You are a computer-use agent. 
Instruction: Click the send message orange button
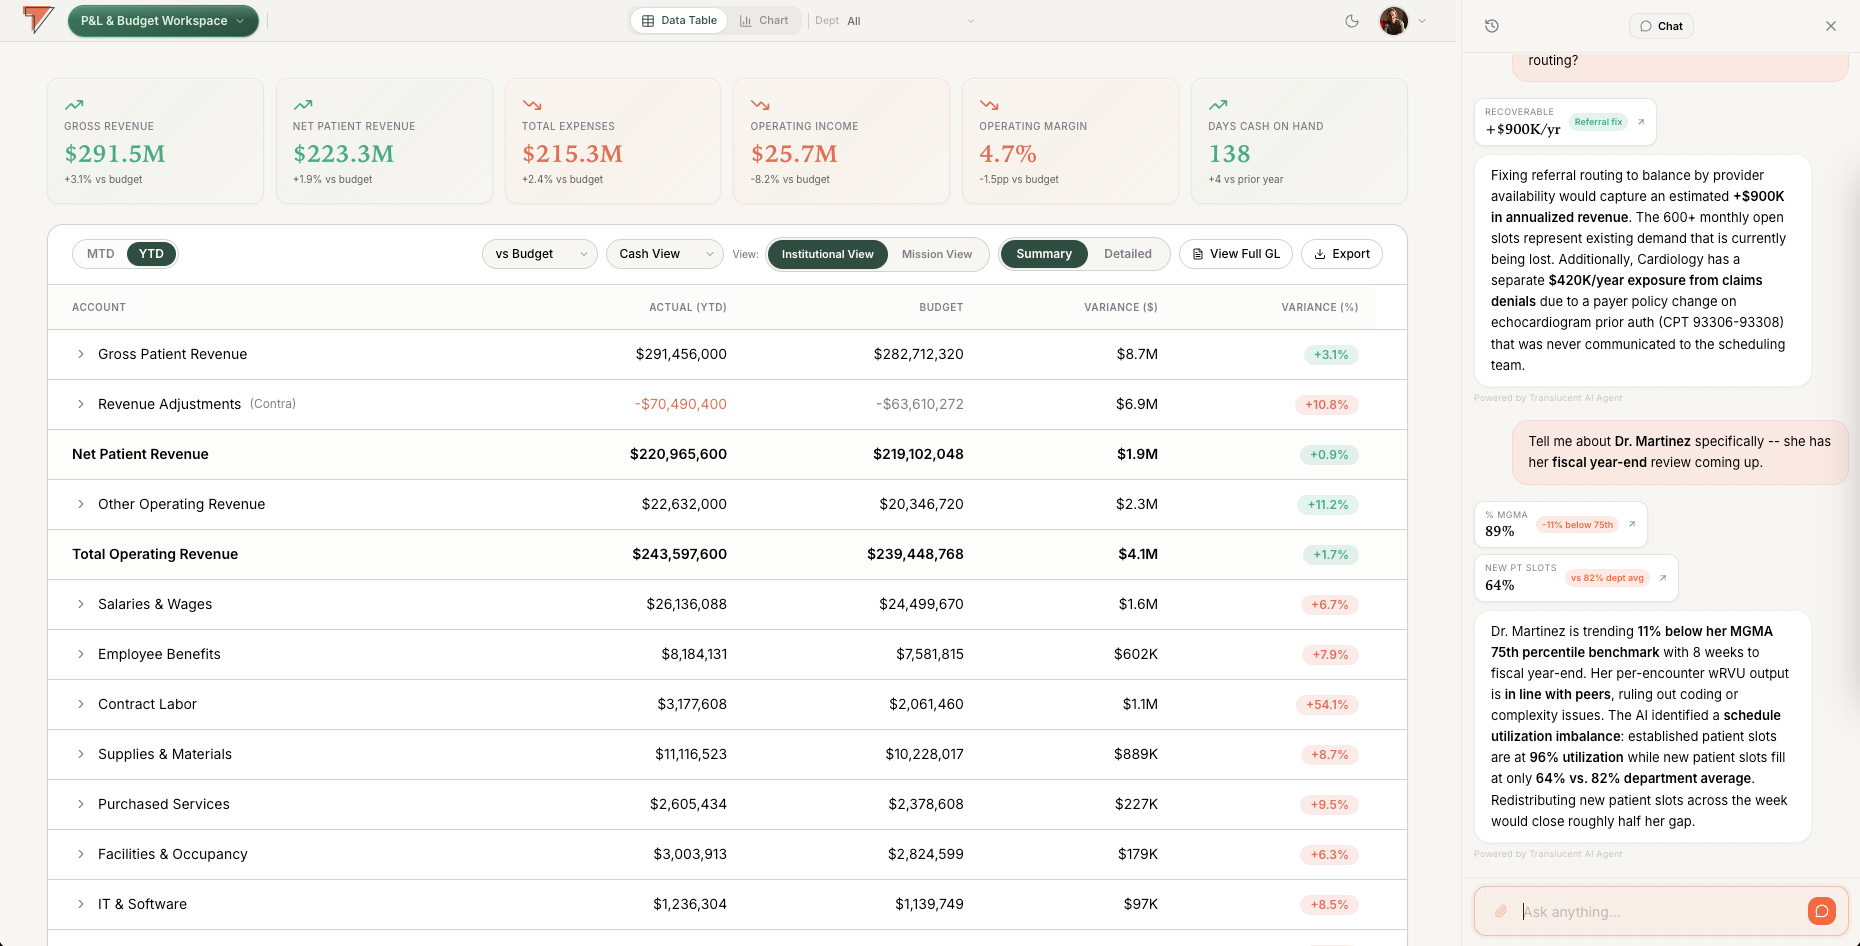(x=1822, y=911)
